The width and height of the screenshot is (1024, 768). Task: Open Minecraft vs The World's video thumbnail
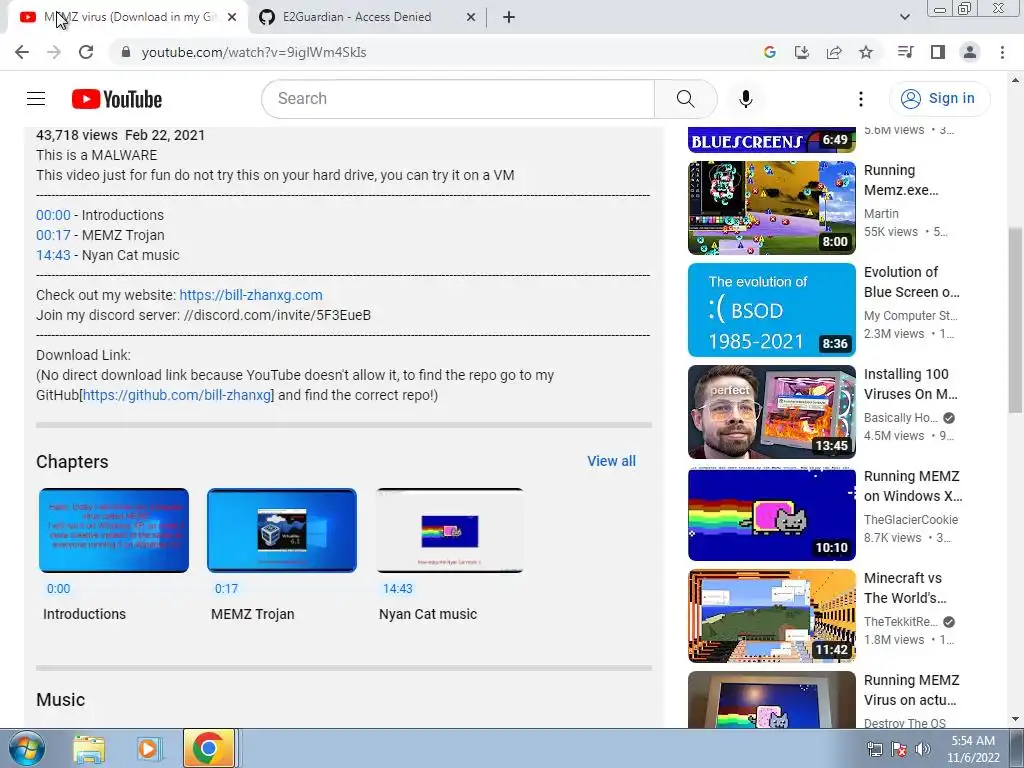coord(771,616)
